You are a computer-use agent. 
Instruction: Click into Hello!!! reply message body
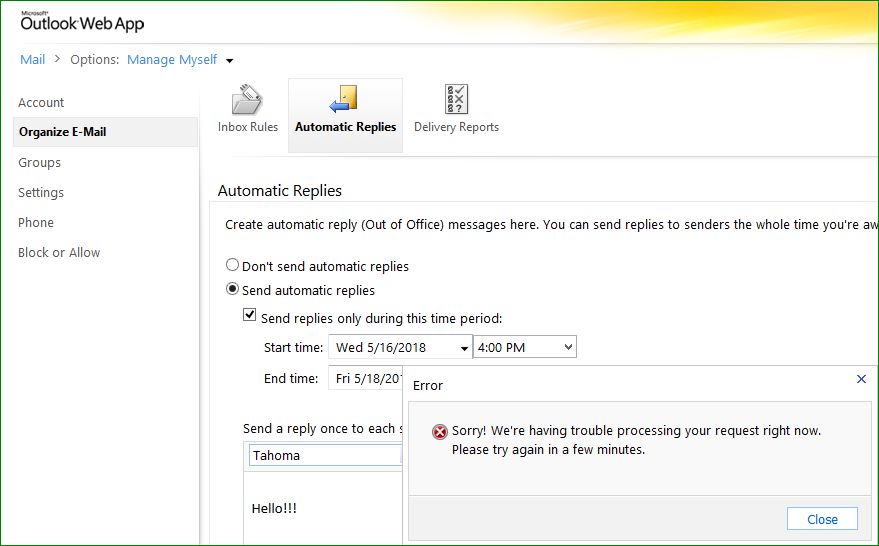(323, 508)
